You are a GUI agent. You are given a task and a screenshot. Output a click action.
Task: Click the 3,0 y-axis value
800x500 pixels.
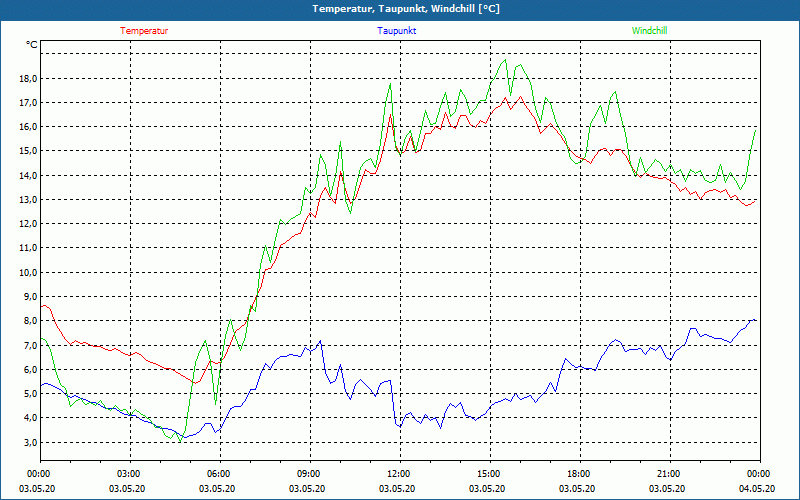pos(28,442)
